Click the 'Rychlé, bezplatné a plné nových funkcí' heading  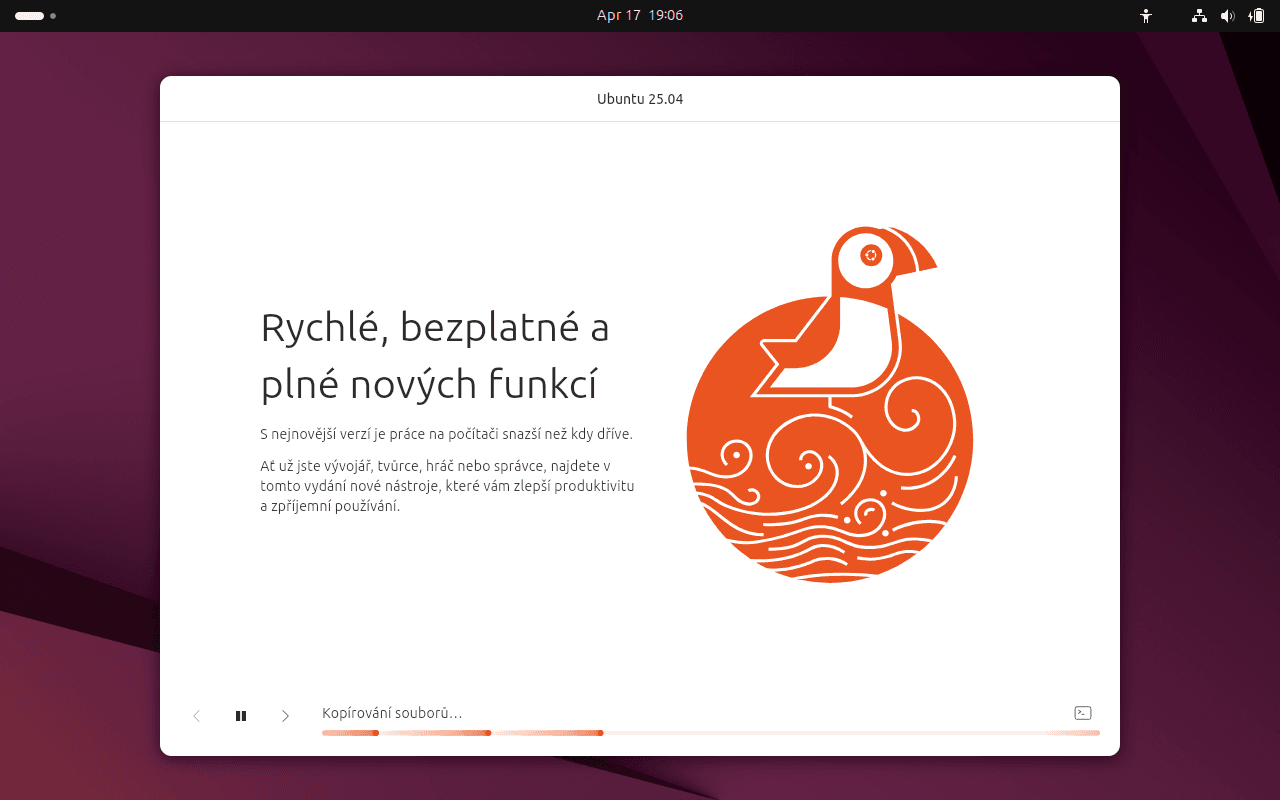435,355
